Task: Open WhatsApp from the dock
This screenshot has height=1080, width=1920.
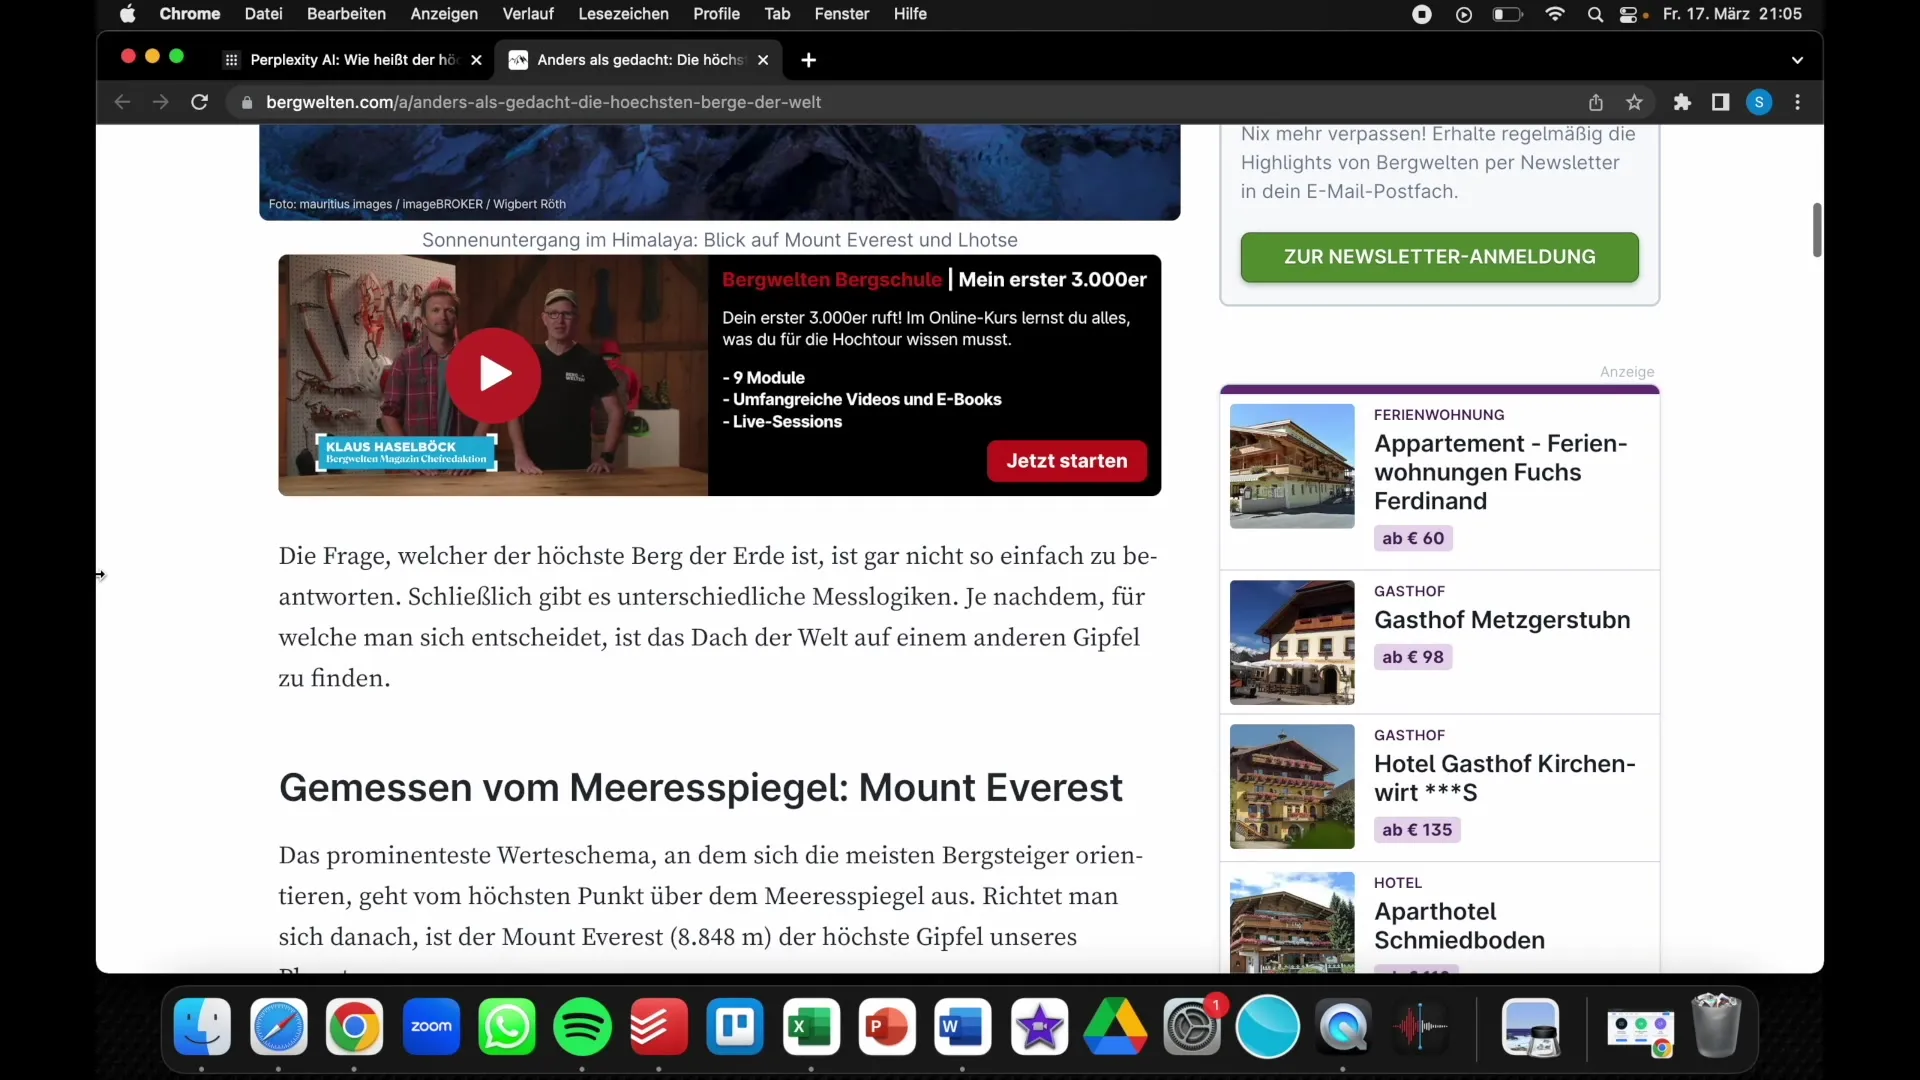Action: (508, 1027)
